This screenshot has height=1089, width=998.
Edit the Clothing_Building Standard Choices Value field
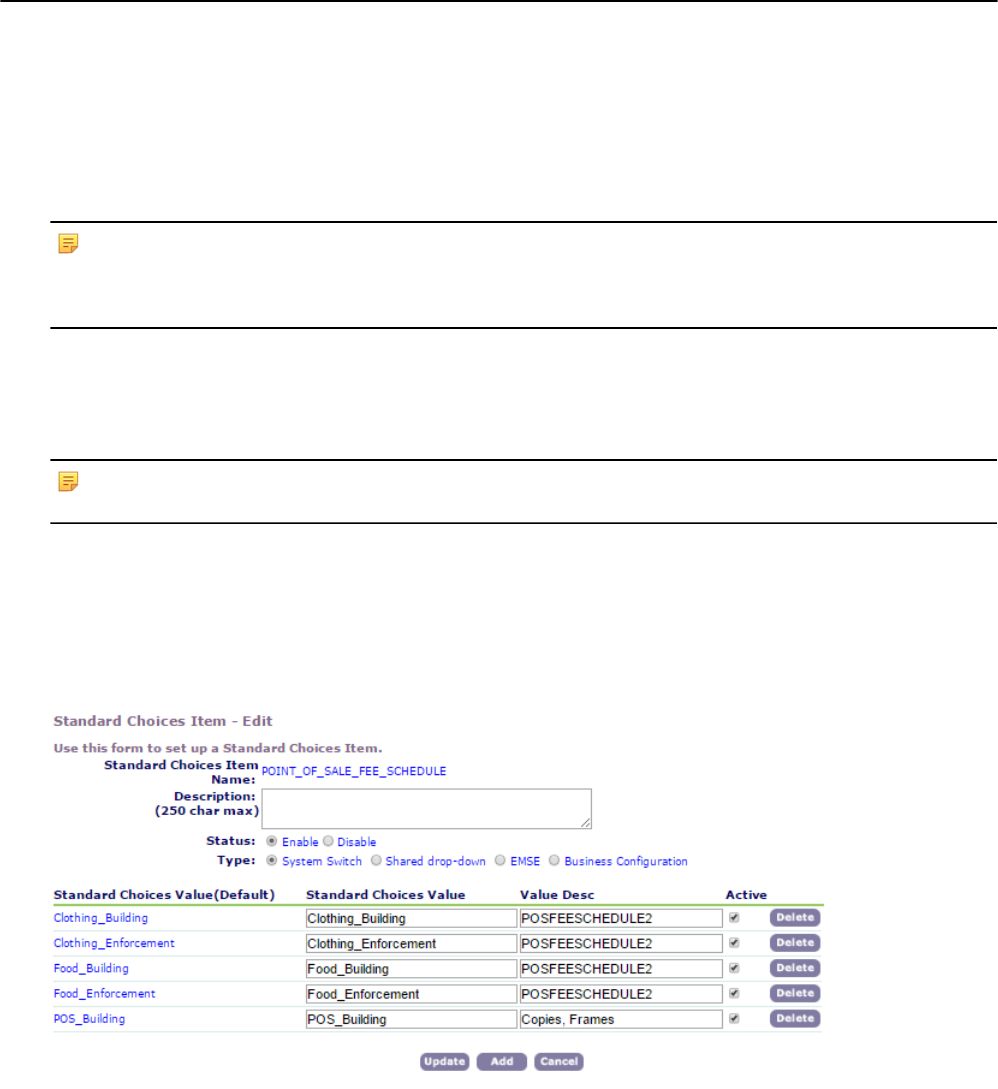coord(411,918)
